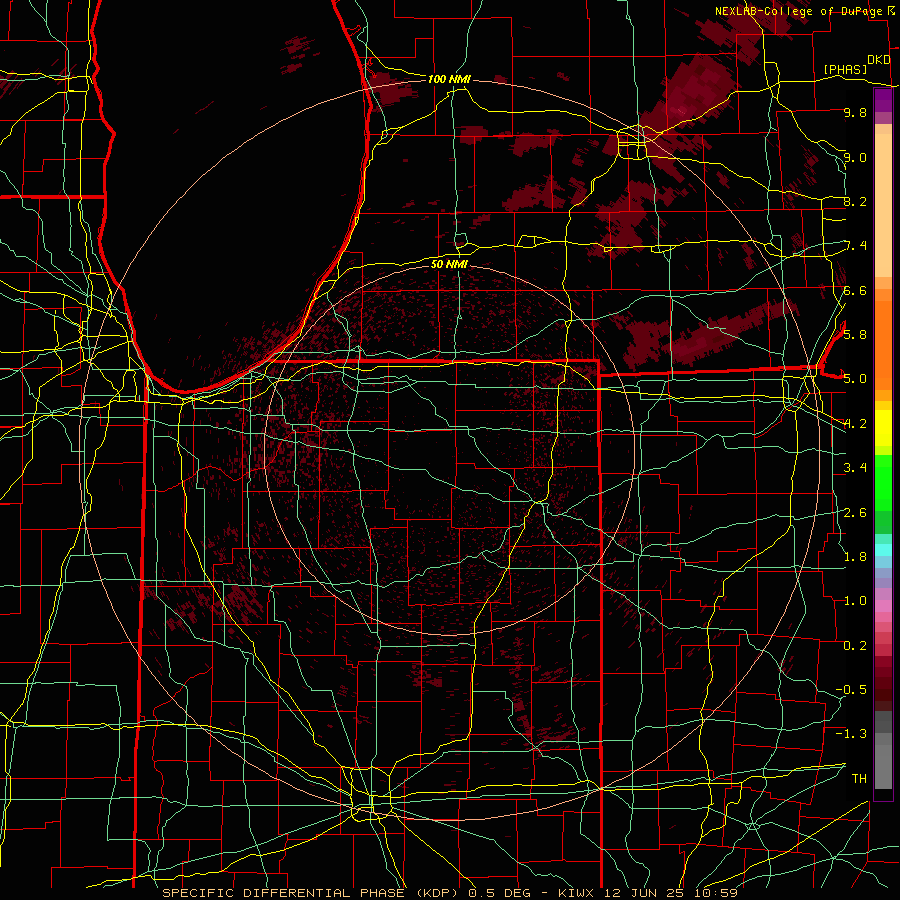Click the 1.0 scale value
Viewport: 900px width, 900px height.
coord(855,601)
